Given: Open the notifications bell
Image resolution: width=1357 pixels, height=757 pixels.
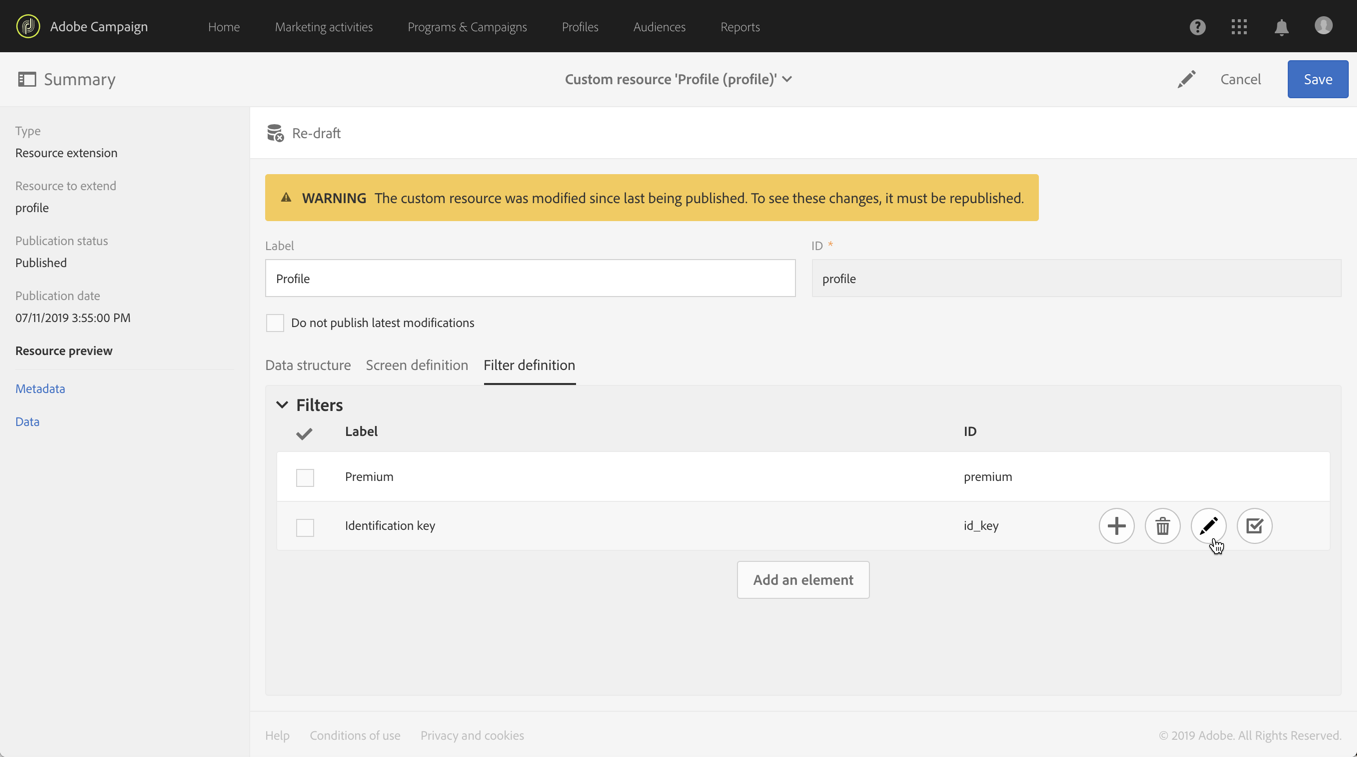Looking at the screenshot, I should tap(1281, 27).
